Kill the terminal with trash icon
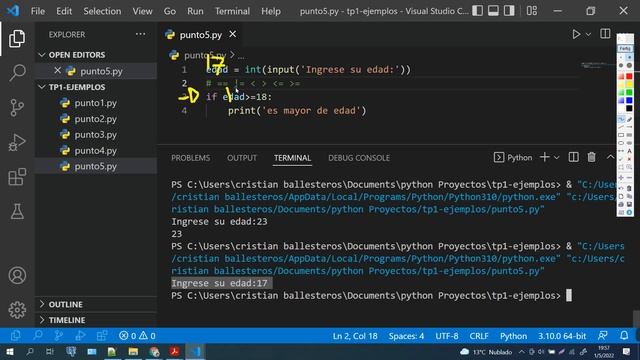 pyautogui.click(x=591, y=157)
